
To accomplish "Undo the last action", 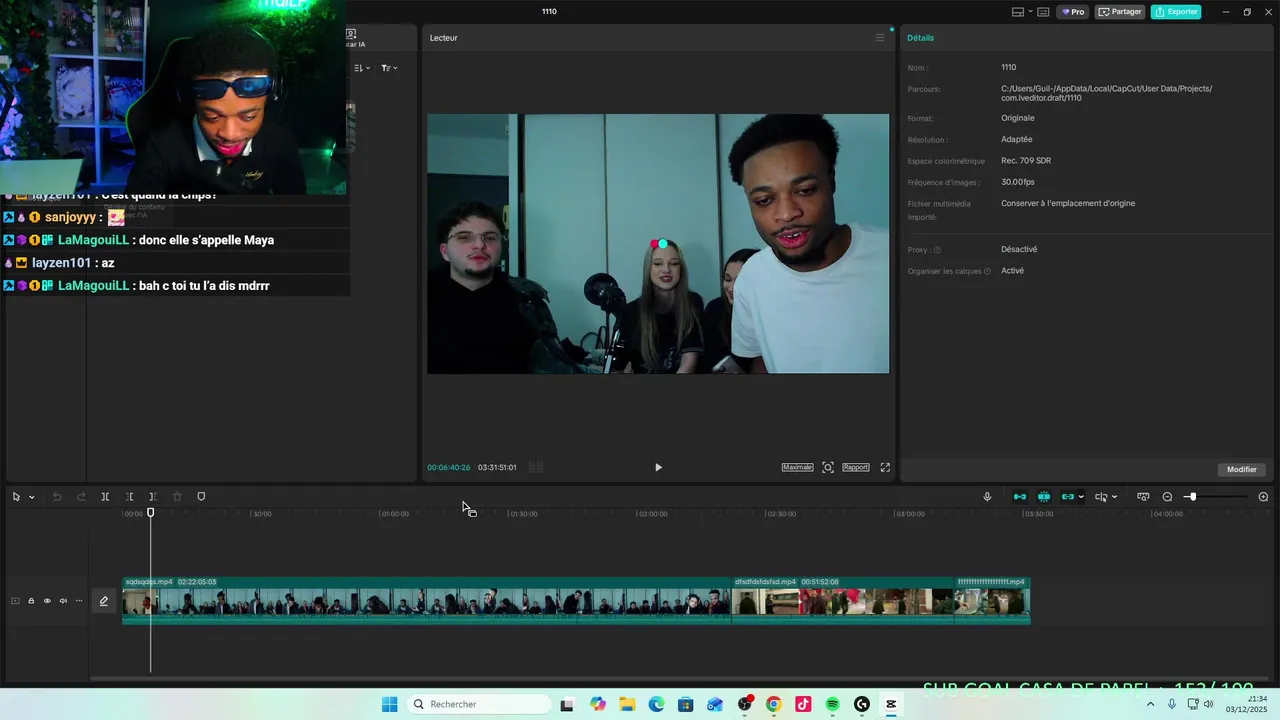I will click(x=57, y=497).
